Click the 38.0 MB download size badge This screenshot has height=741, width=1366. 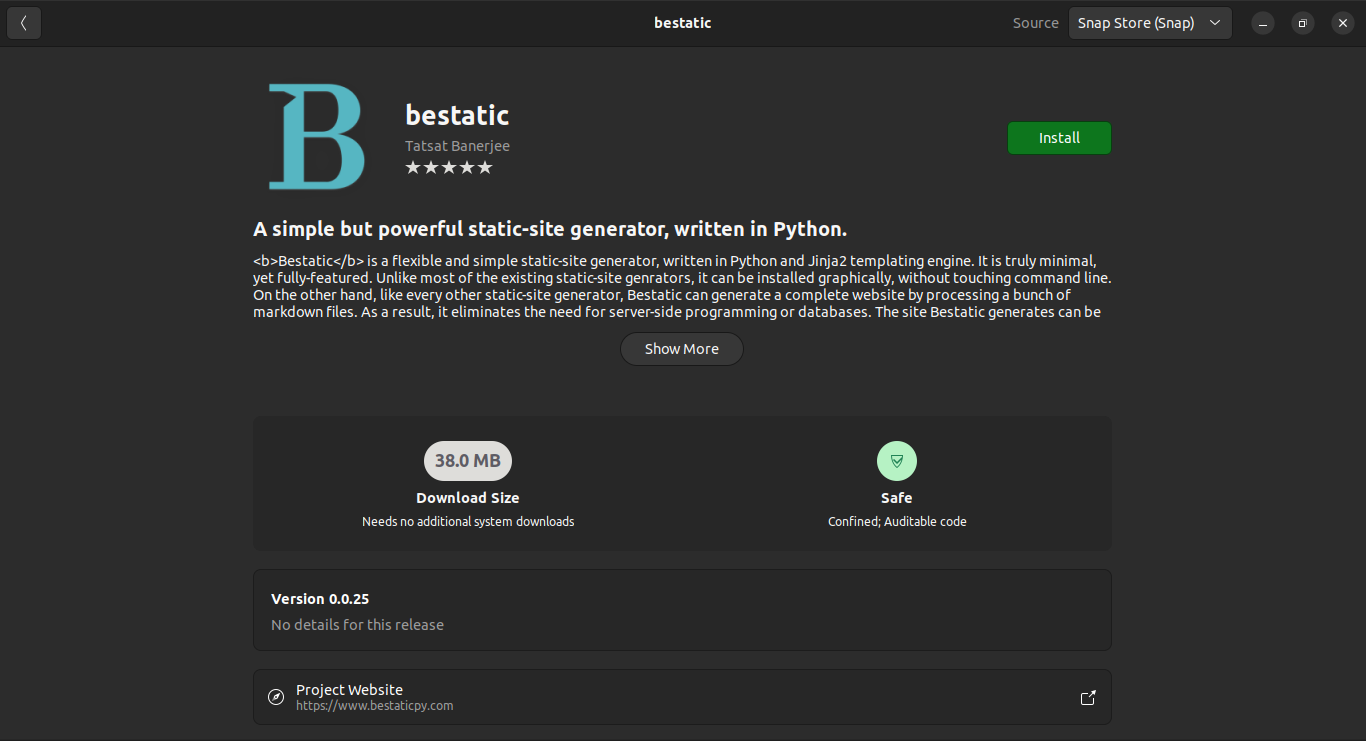click(468, 460)
